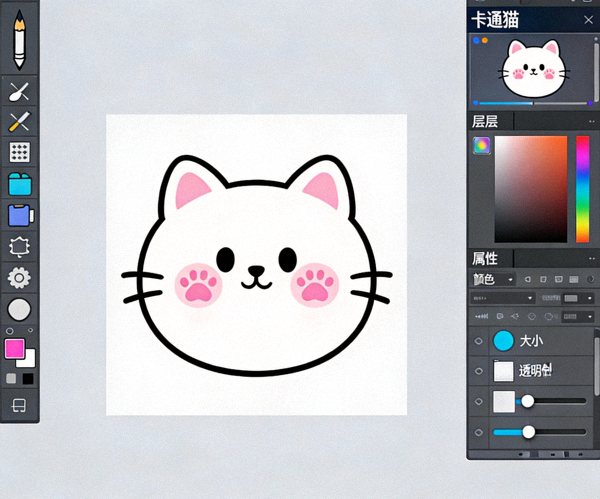
Task: Click the frame icon at toolbar bottom
Action: [19, 405]
